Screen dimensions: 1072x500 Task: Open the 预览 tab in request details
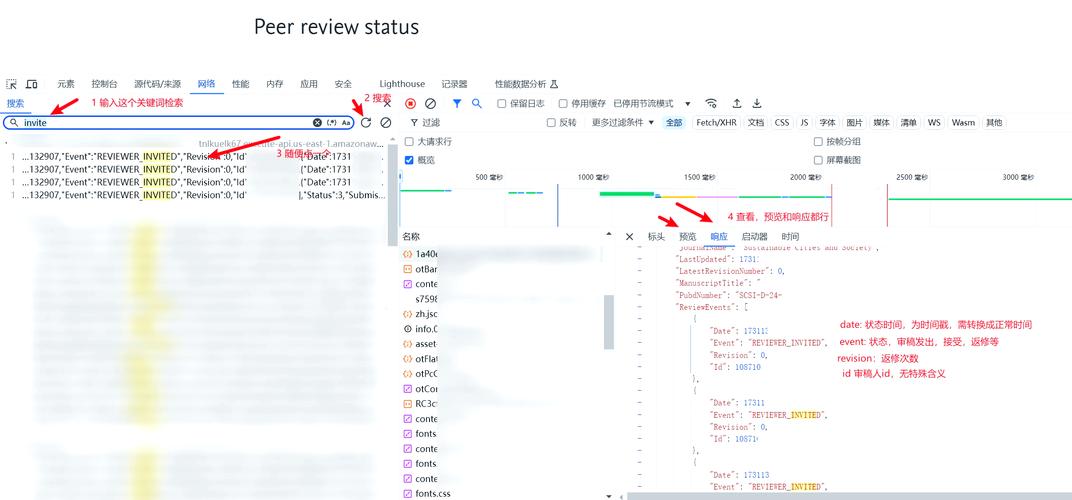click(688, 237)
